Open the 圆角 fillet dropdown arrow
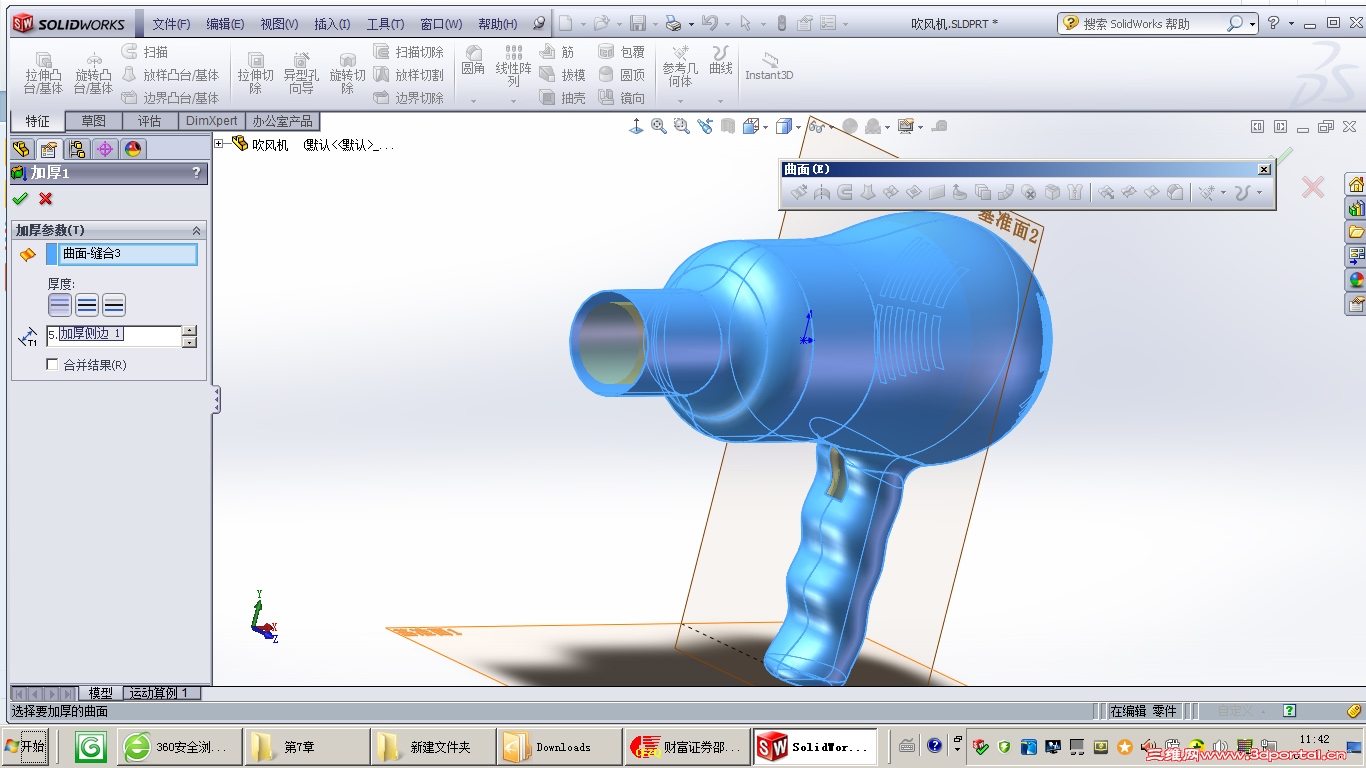Image resolution: width=1366 pixels, height=768 pixels. [473, 100]
